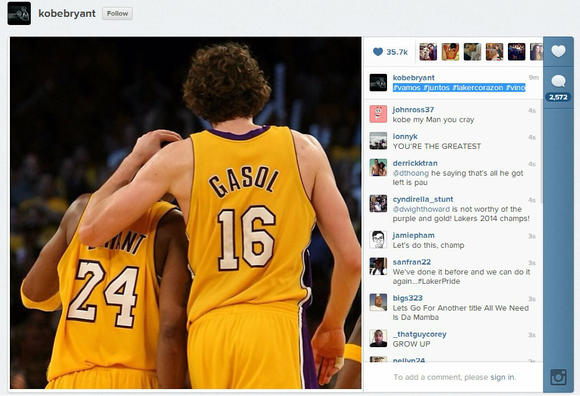Click the @dwighthoward mention
The height and width of the screenshot is (396, 580).
pyautogui.click(x=421, y=209)
